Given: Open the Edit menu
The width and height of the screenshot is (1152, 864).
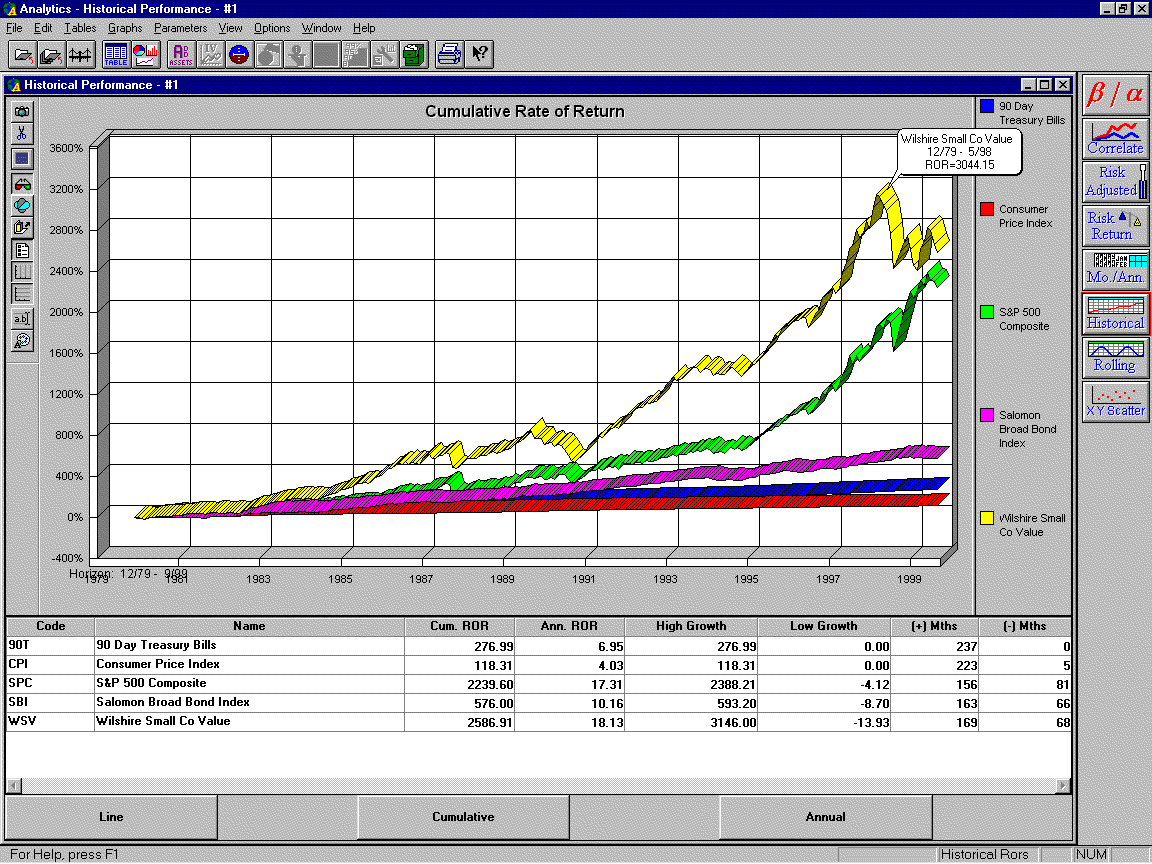Looking at the screenshot, I should (x=43, y=28).
